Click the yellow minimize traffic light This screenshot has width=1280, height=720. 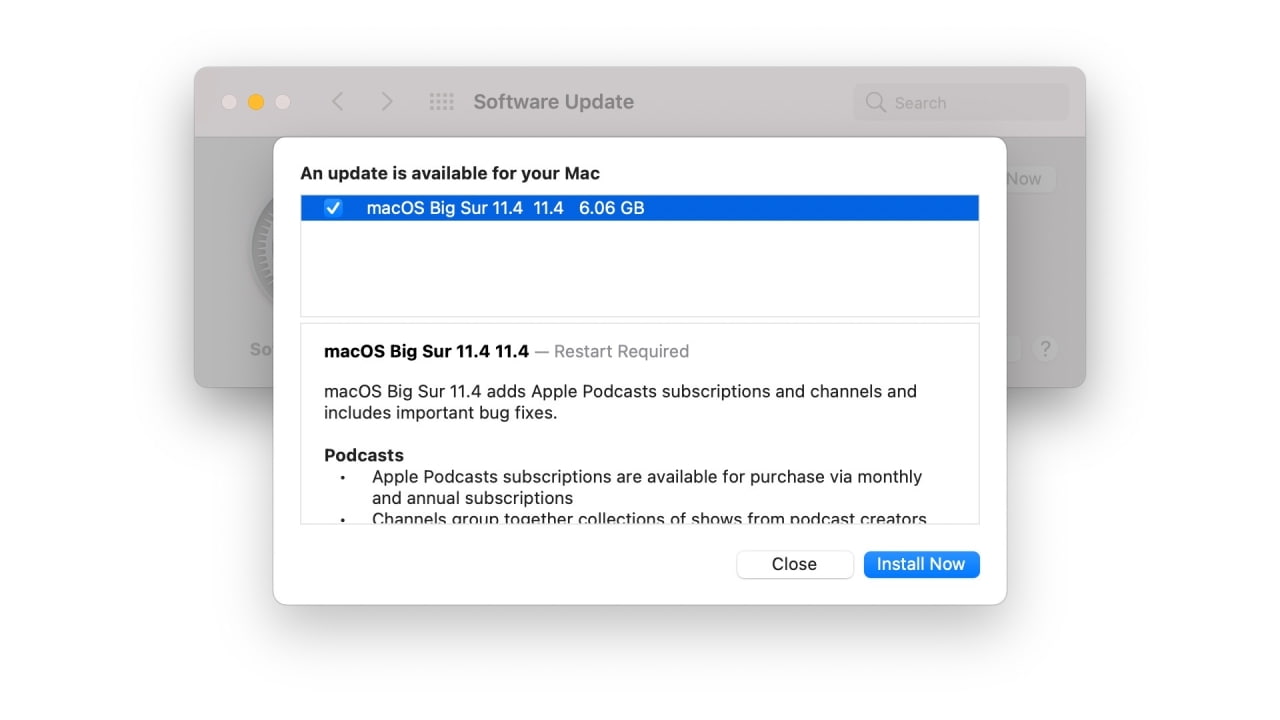(255, 101)
